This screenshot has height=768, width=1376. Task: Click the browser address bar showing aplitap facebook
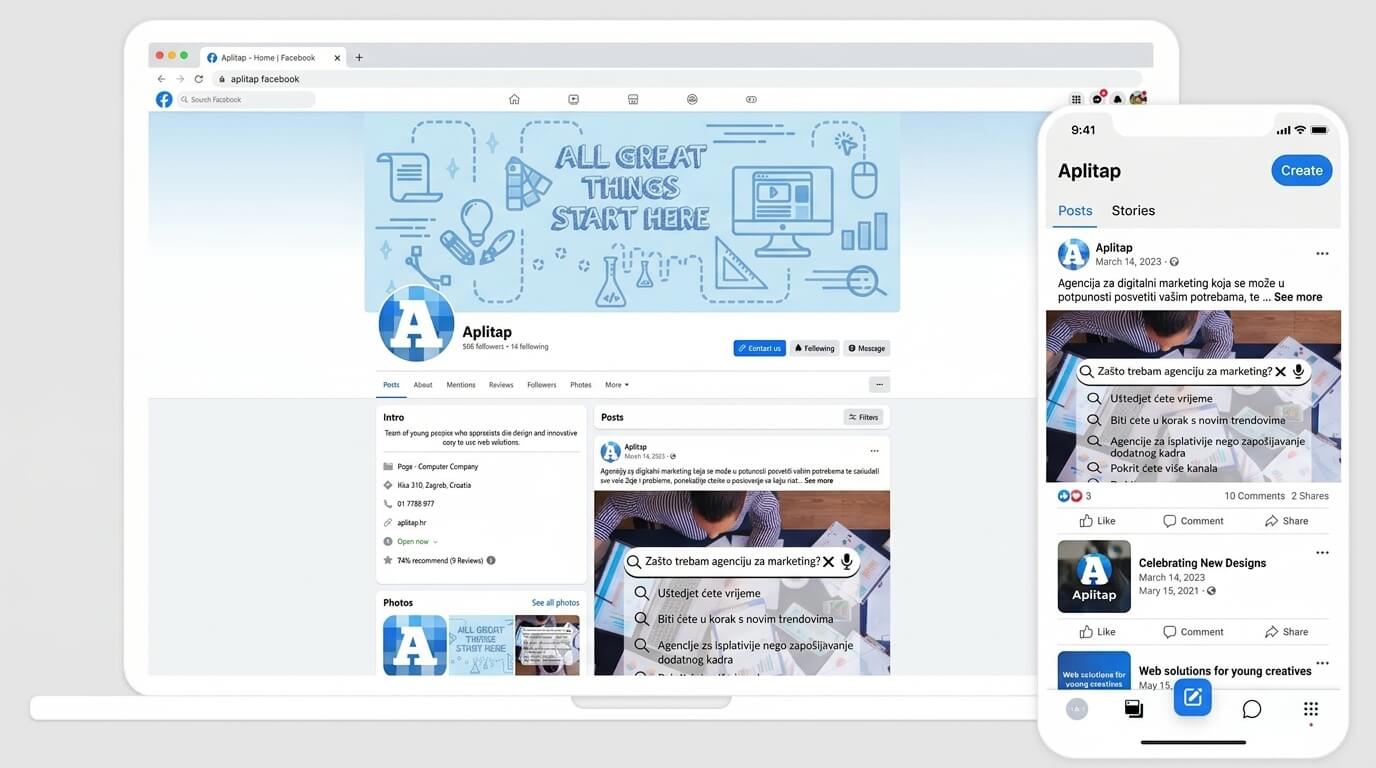[676, 79]
